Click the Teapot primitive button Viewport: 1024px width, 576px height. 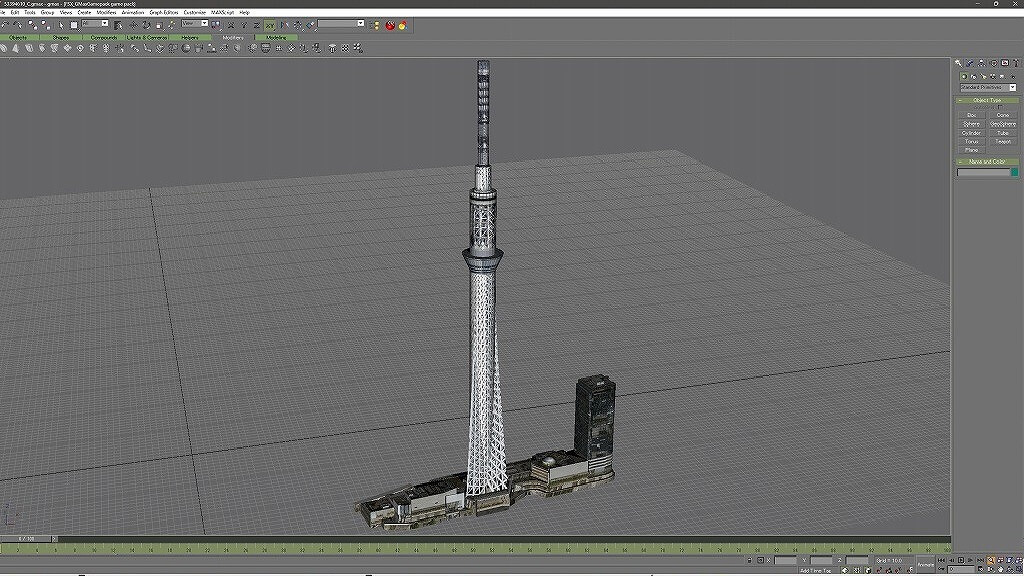[x=1002, y=141]
